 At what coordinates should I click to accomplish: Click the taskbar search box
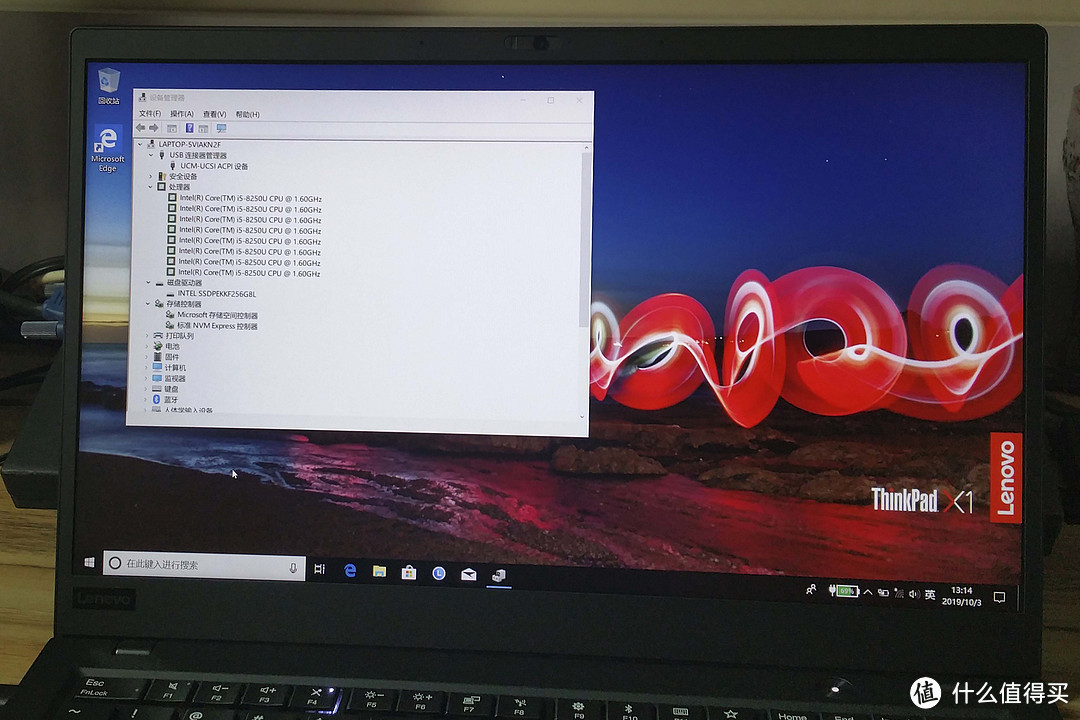(x=204, y=565)
